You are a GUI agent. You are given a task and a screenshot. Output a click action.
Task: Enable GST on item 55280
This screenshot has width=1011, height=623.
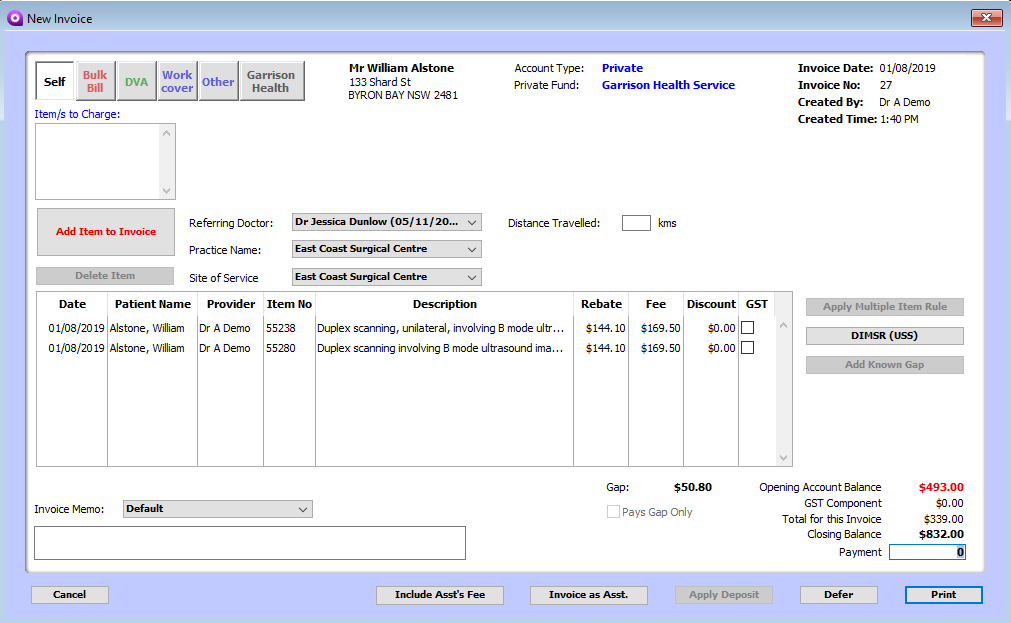747,349
